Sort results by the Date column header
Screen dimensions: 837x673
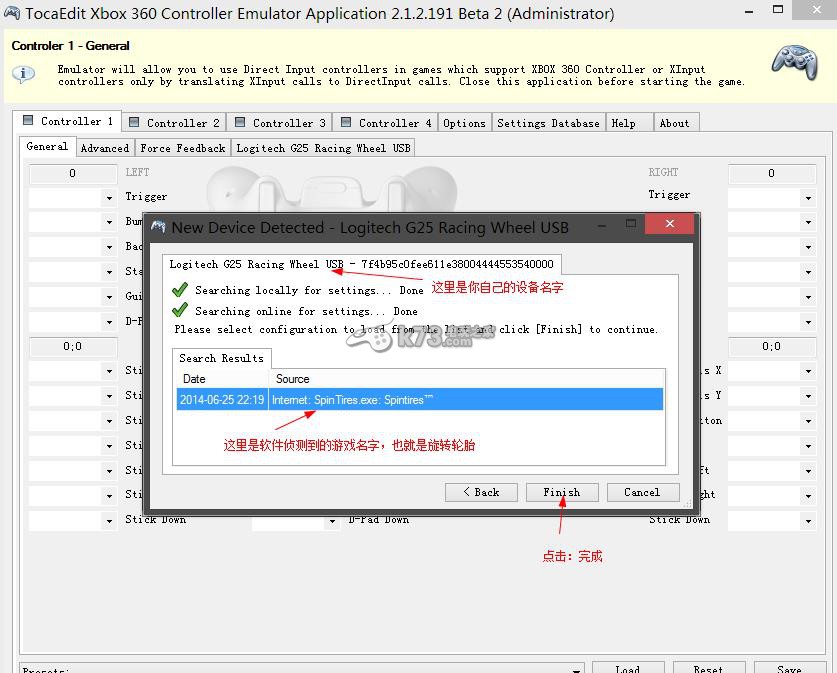(x=222, y=379)
